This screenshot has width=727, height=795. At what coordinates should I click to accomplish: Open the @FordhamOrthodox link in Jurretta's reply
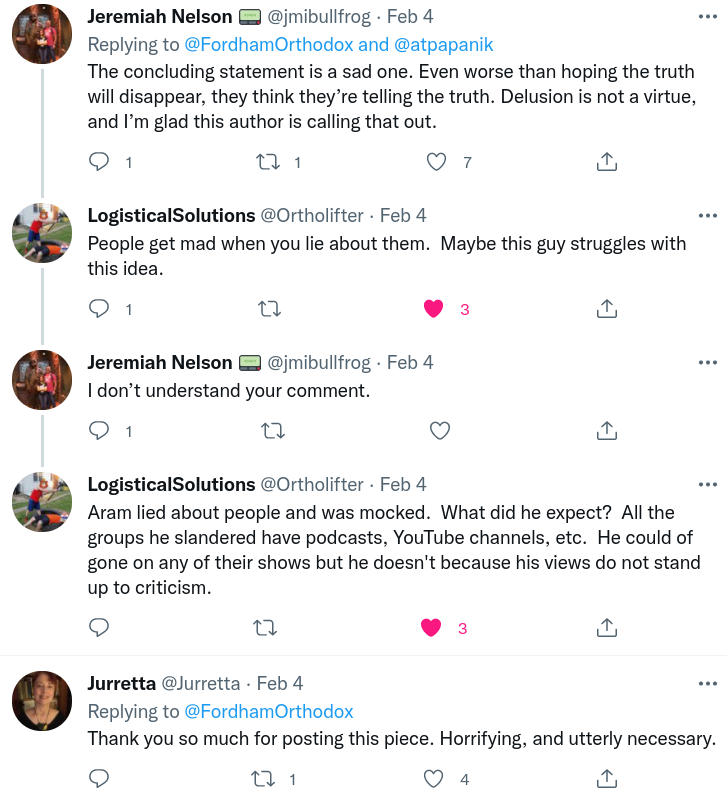coord(269,711)
